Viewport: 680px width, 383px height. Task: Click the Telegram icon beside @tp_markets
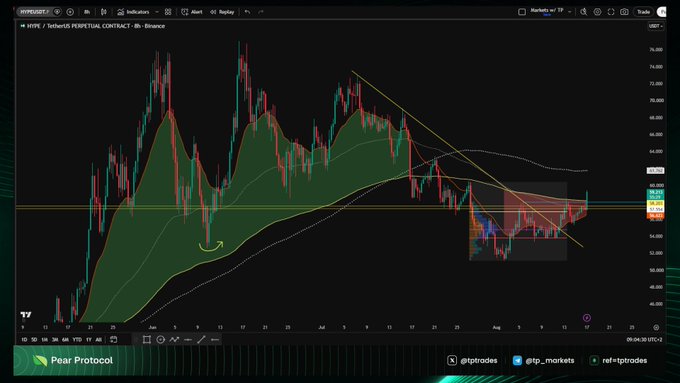pyautogui.click(x=517, y=360)
